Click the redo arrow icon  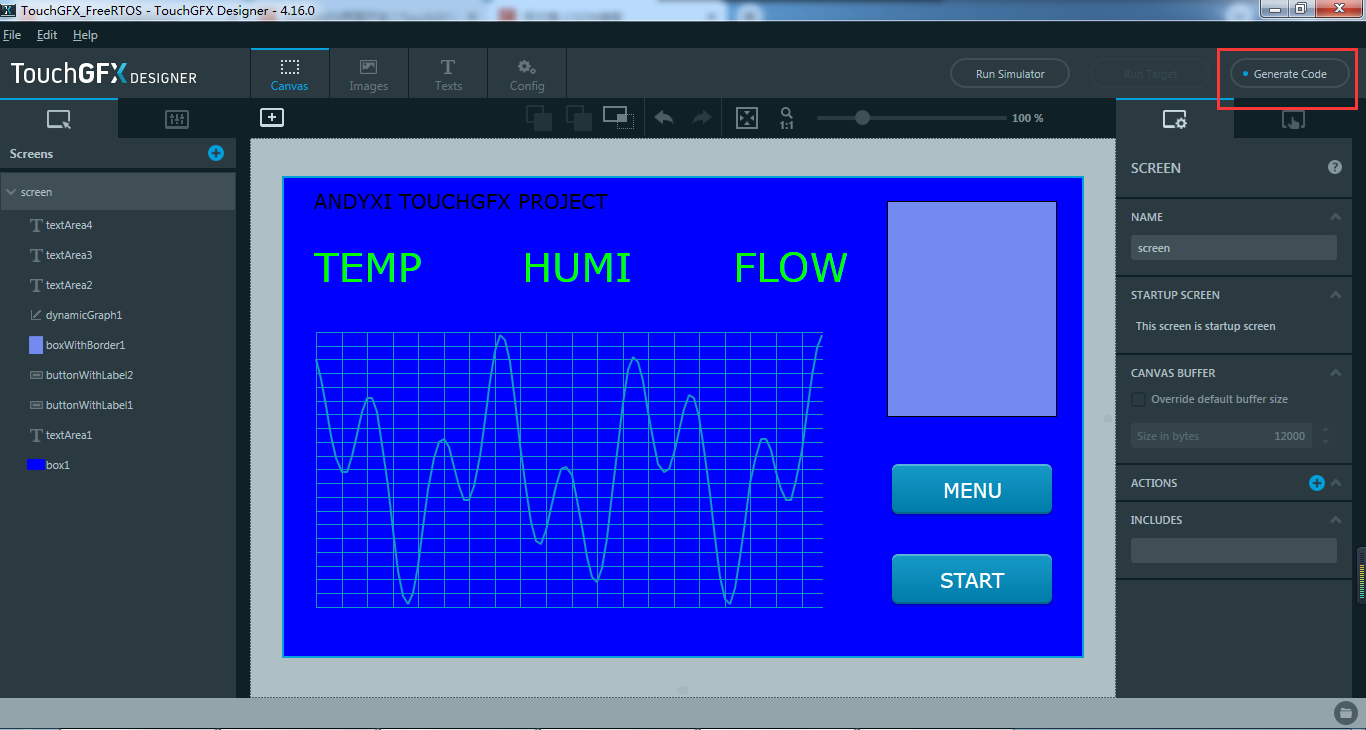coord(701,118)
